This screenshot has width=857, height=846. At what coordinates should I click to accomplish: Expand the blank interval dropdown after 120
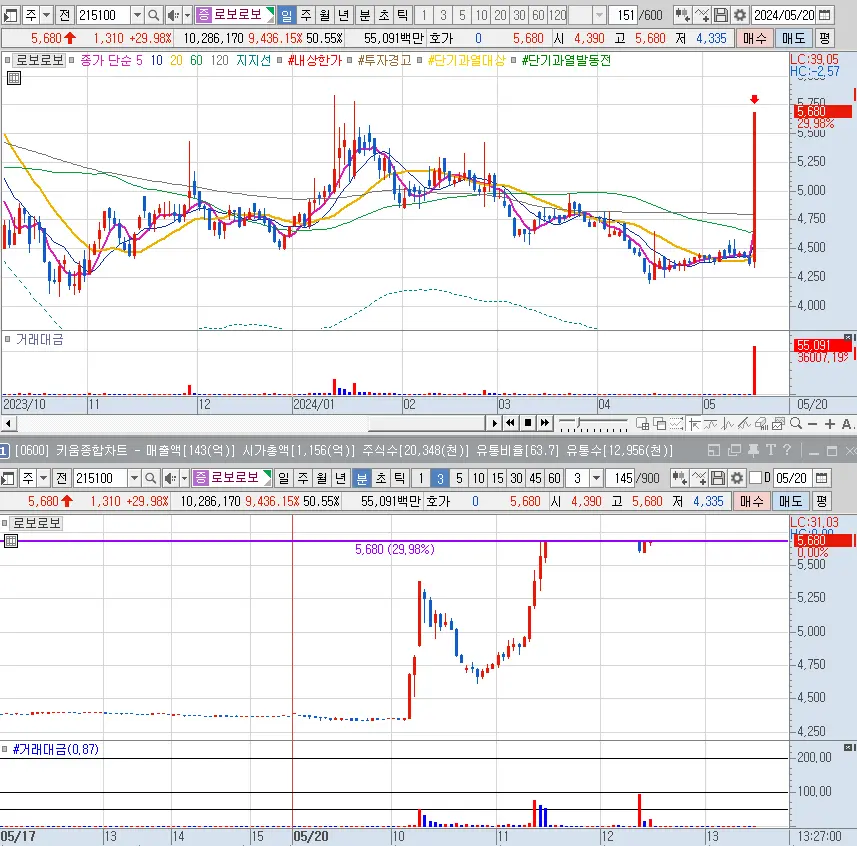tap(600, 15)
